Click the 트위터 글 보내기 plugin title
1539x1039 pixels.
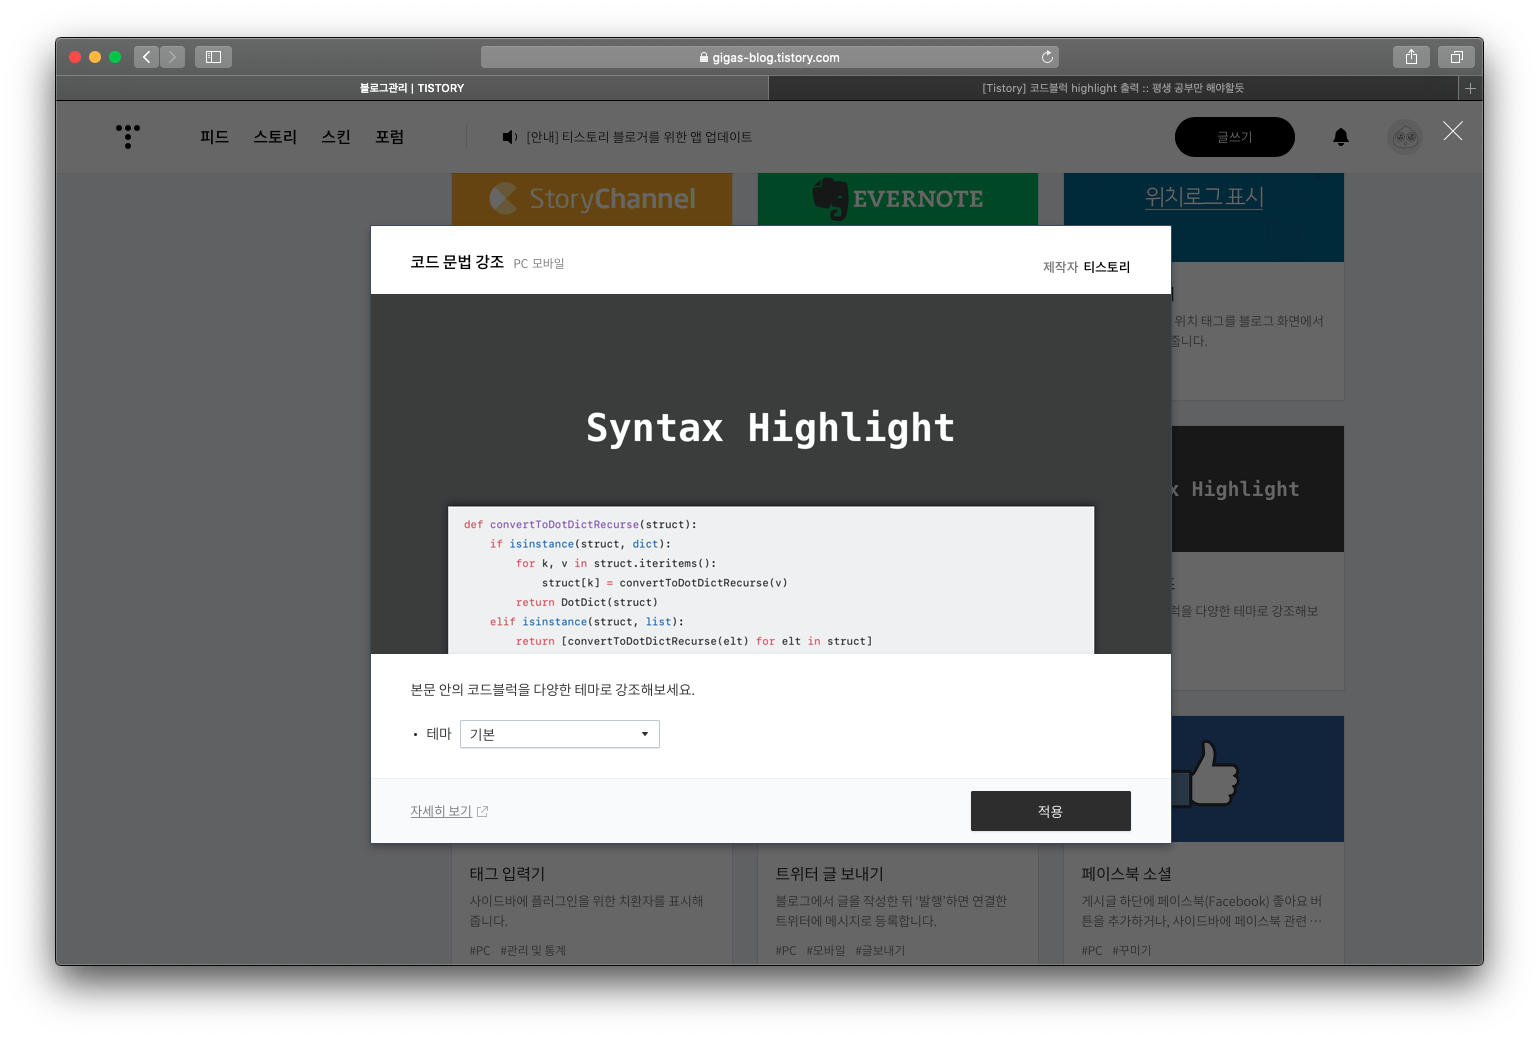point(829,874)
